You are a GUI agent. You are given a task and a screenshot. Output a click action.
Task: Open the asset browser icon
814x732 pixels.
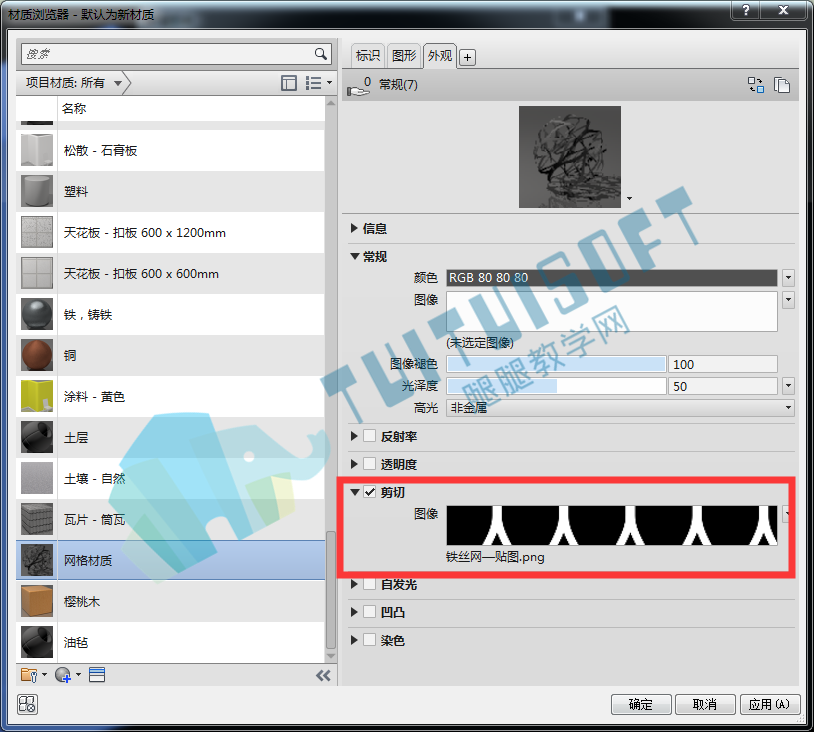coord(97,675)
